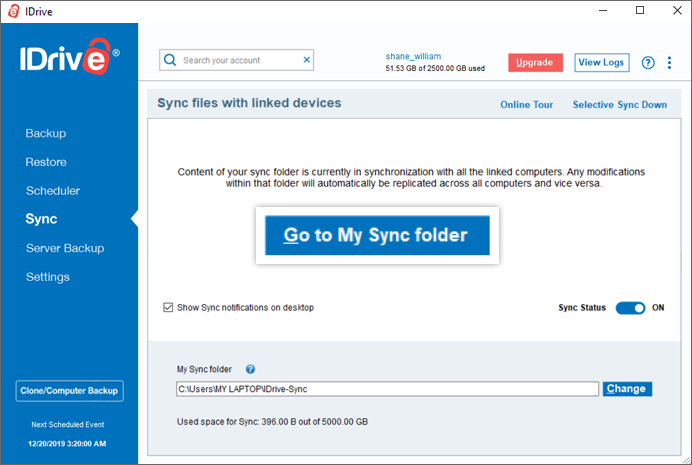The height and width of the screenshot is (465, 692).
Task: Go to the Restore section
Action: tap(46, 162)
